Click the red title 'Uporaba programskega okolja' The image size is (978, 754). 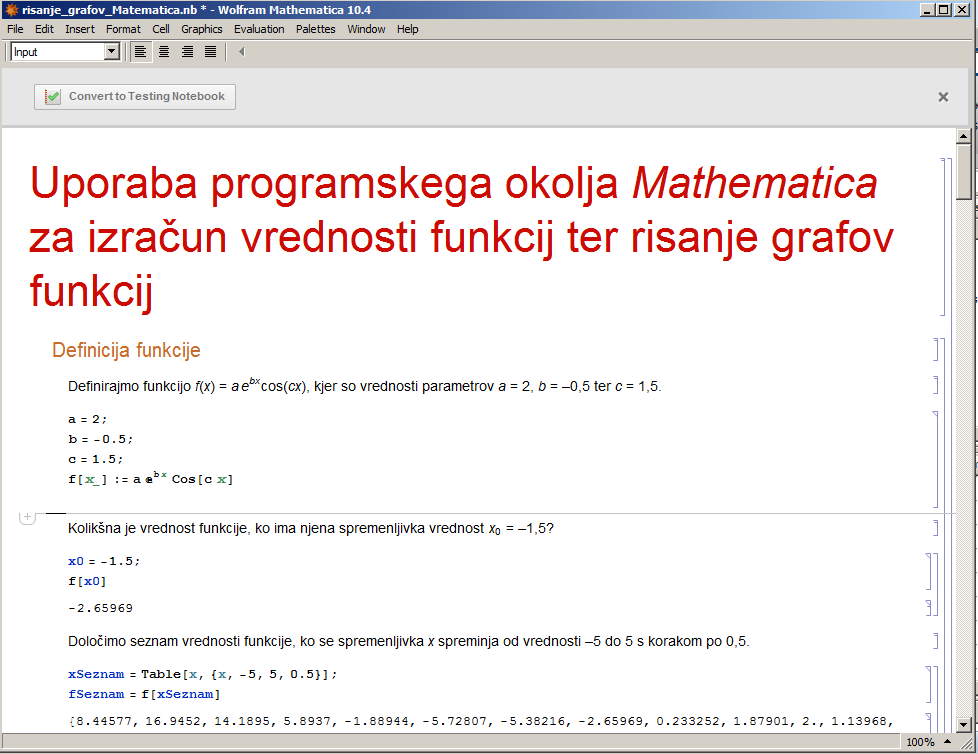tap(462, 237)
